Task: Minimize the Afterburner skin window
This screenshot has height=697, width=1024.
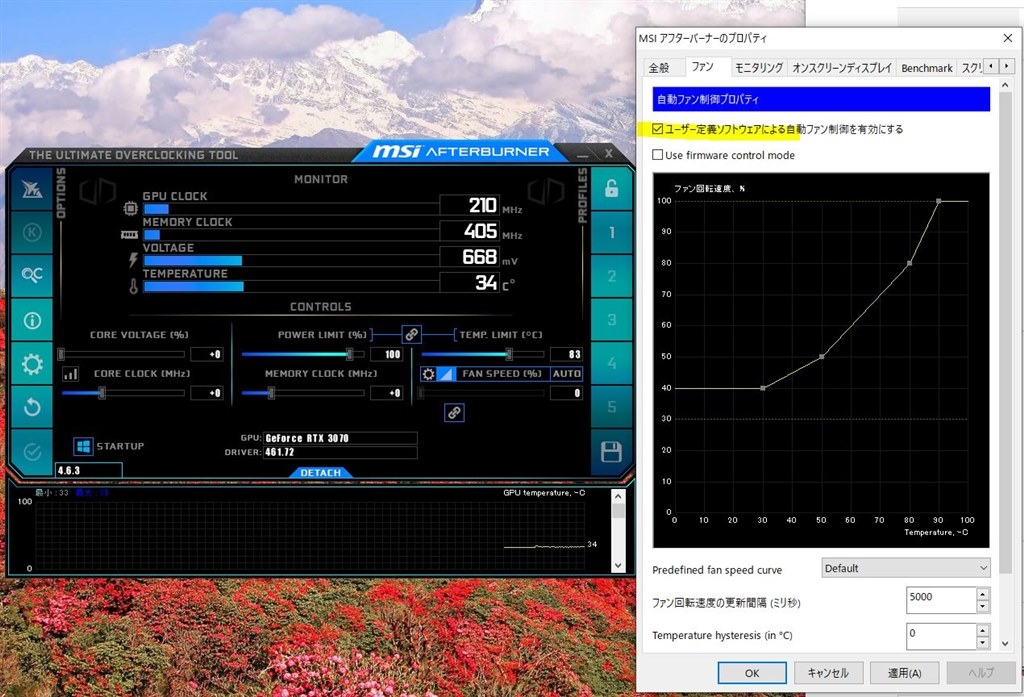Action: 583,154
